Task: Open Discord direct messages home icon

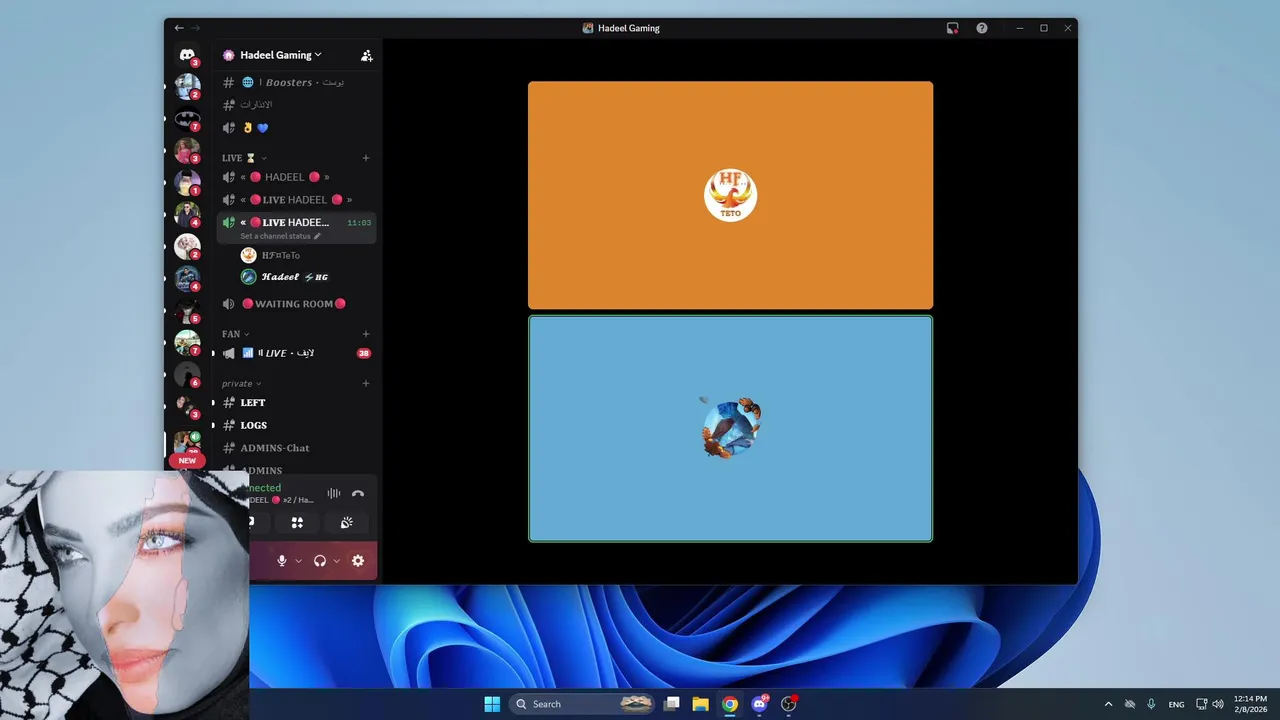Action: click(187, 55)
